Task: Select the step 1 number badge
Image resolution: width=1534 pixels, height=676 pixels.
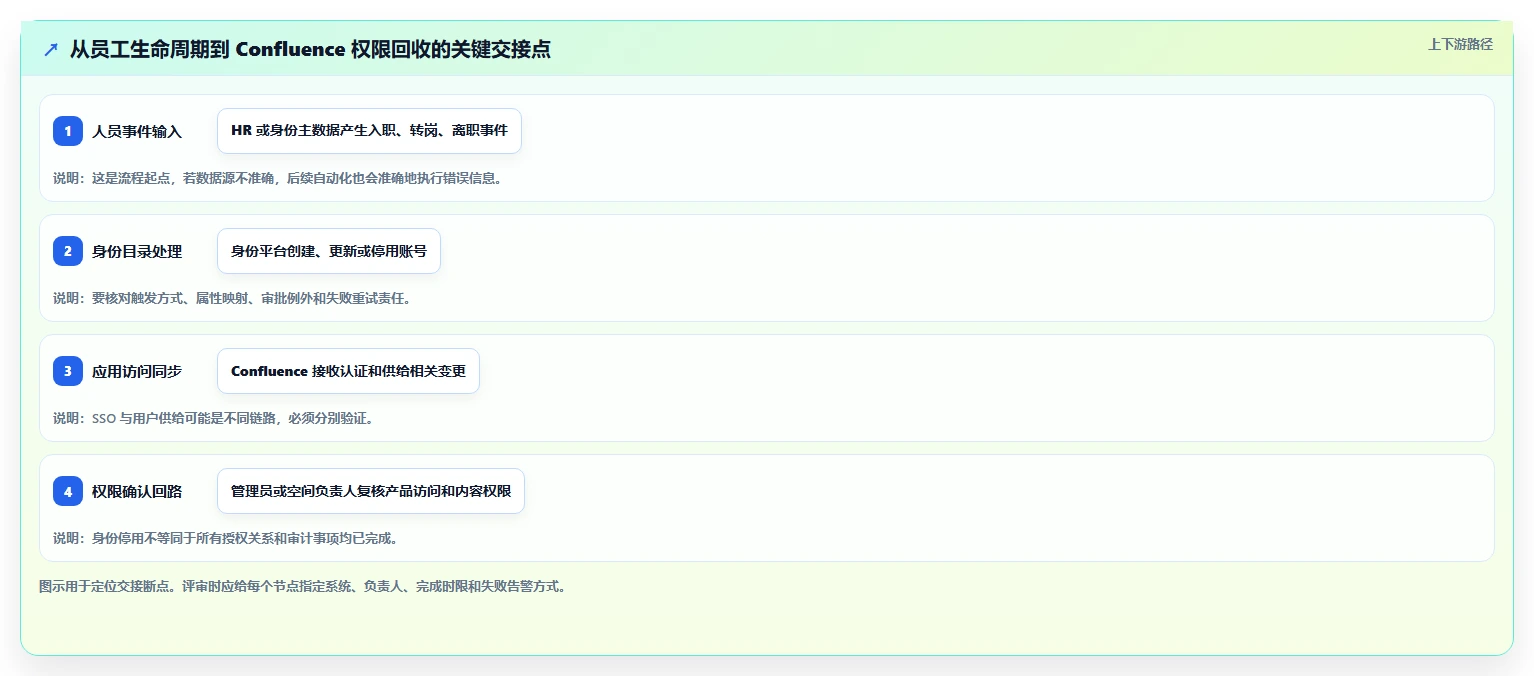Action: (68, 131)
